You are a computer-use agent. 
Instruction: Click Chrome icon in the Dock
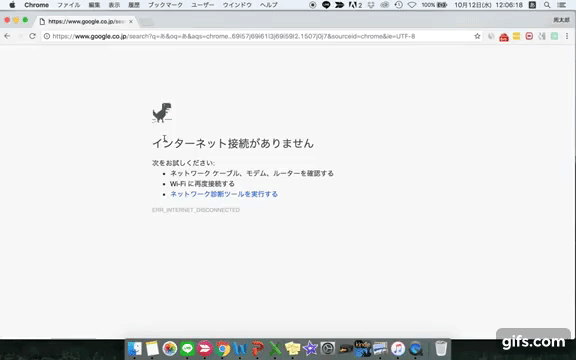click(x=223, y=348)
